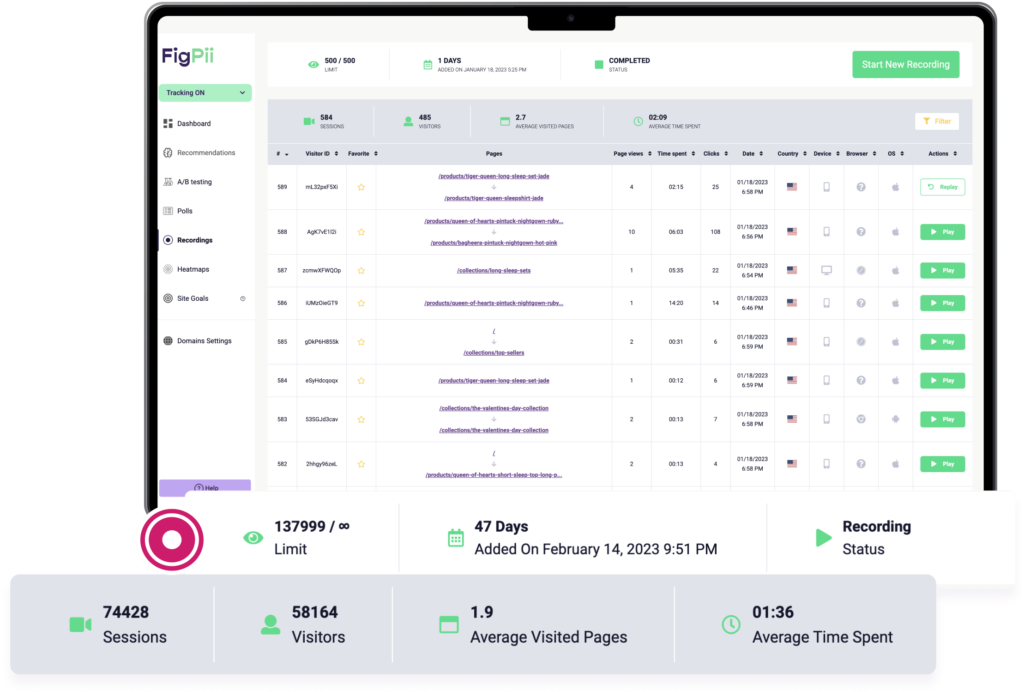The width and height of the screenshot is (1024, 692).
Task: Toggle favorite star for session 586
Action: click(x=361, y=303)
